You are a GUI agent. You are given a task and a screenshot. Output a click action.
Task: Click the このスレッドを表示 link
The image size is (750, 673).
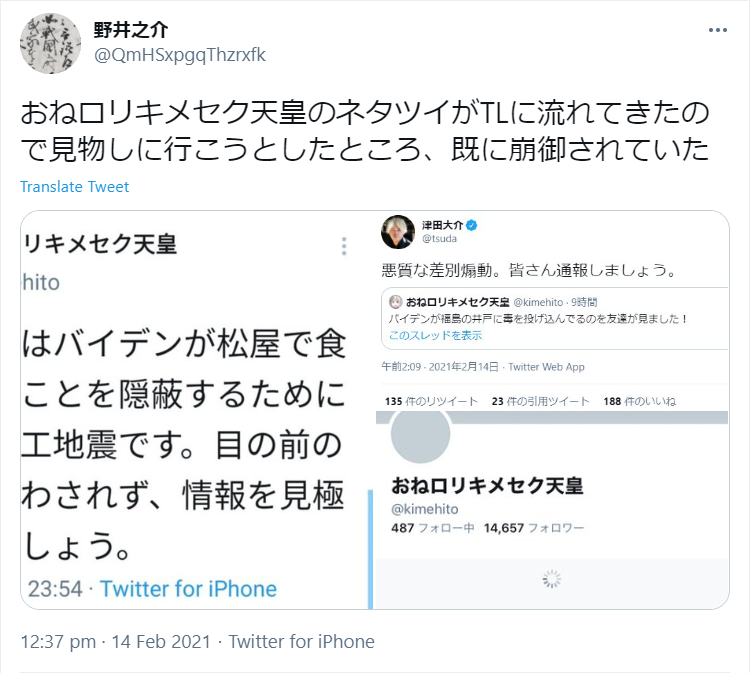(x=435, y=333)
